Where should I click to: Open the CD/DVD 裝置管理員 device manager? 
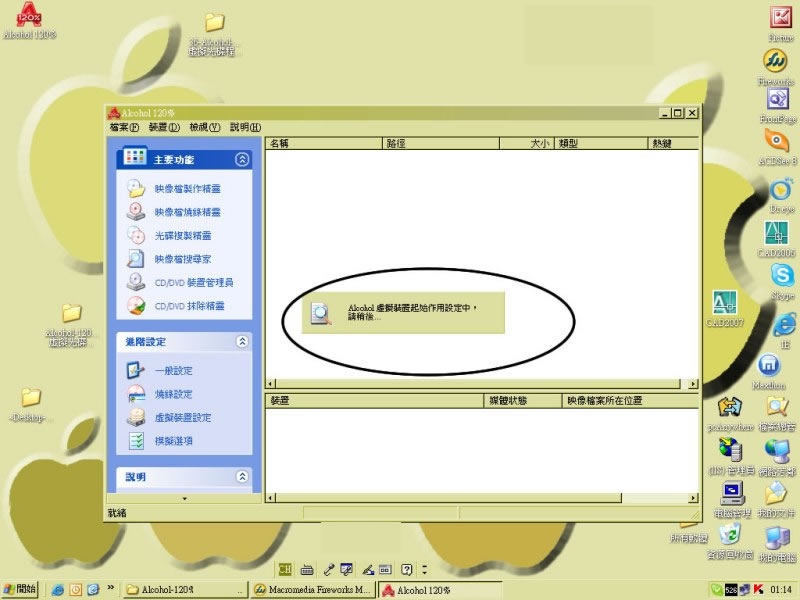click(181, 282)
